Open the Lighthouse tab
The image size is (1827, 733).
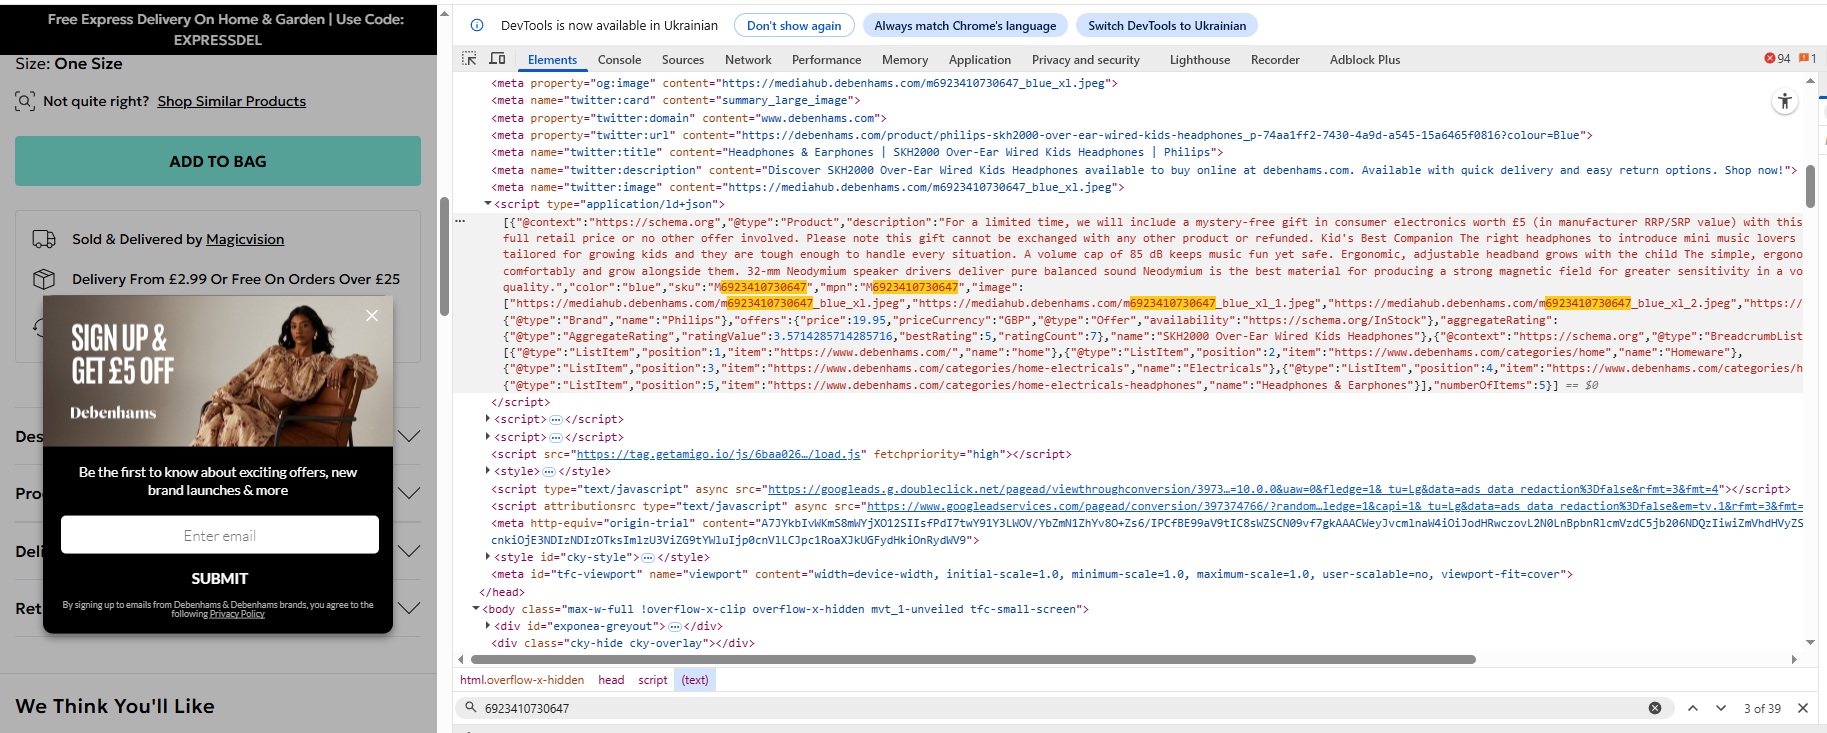tap(1200, 60)
